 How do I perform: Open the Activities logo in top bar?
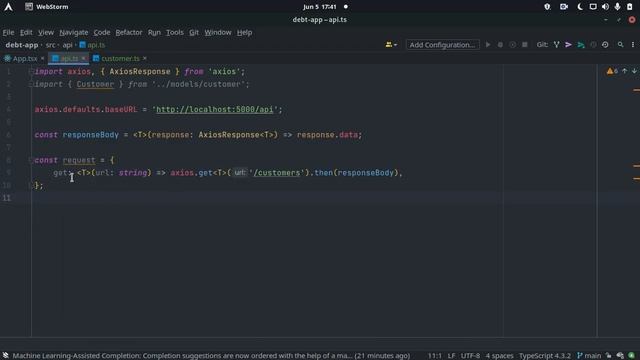(x=8, y=7)
